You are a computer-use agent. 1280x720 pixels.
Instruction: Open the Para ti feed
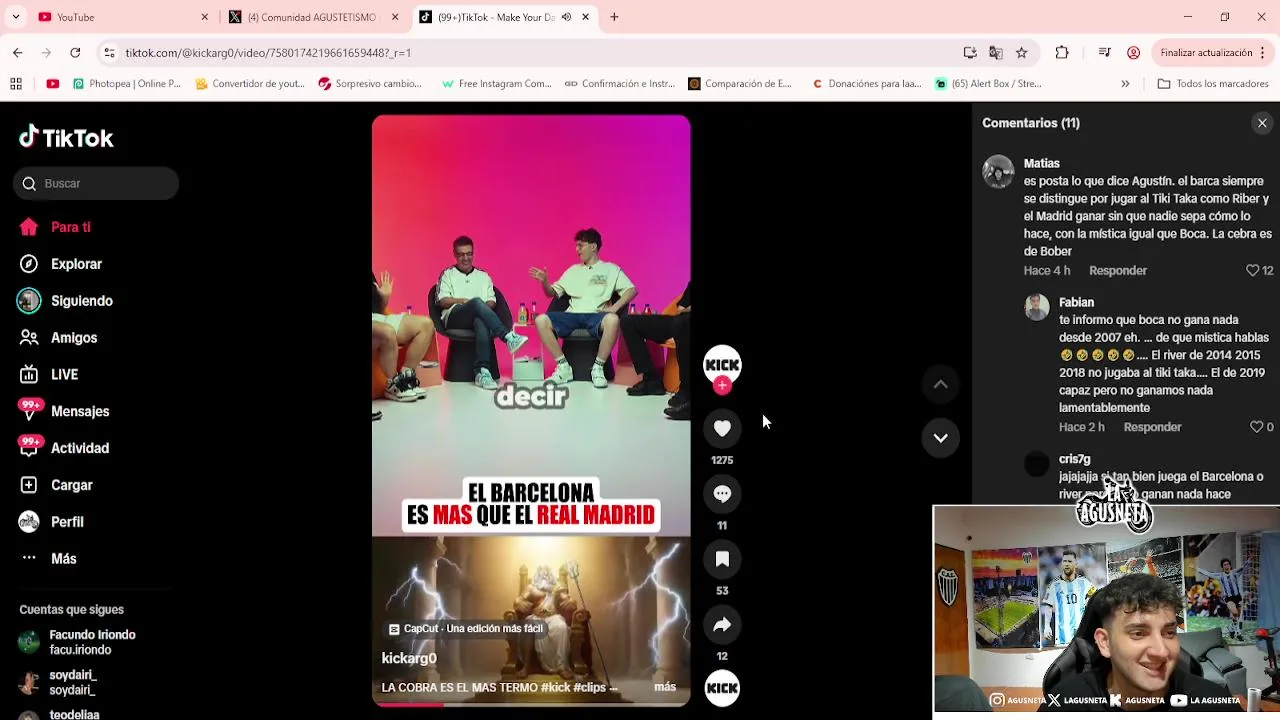(56, 227)
